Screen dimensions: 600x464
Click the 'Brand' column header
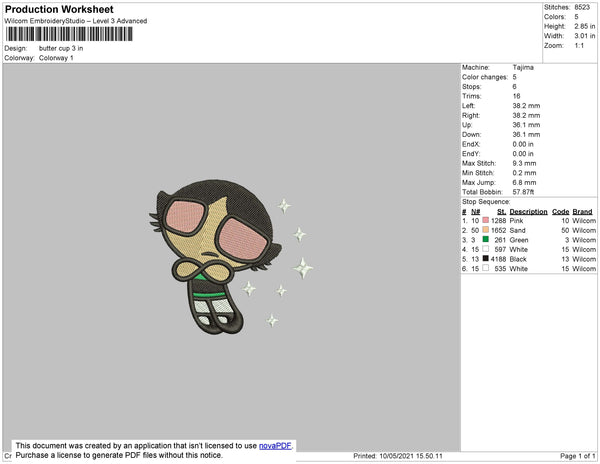582,212
